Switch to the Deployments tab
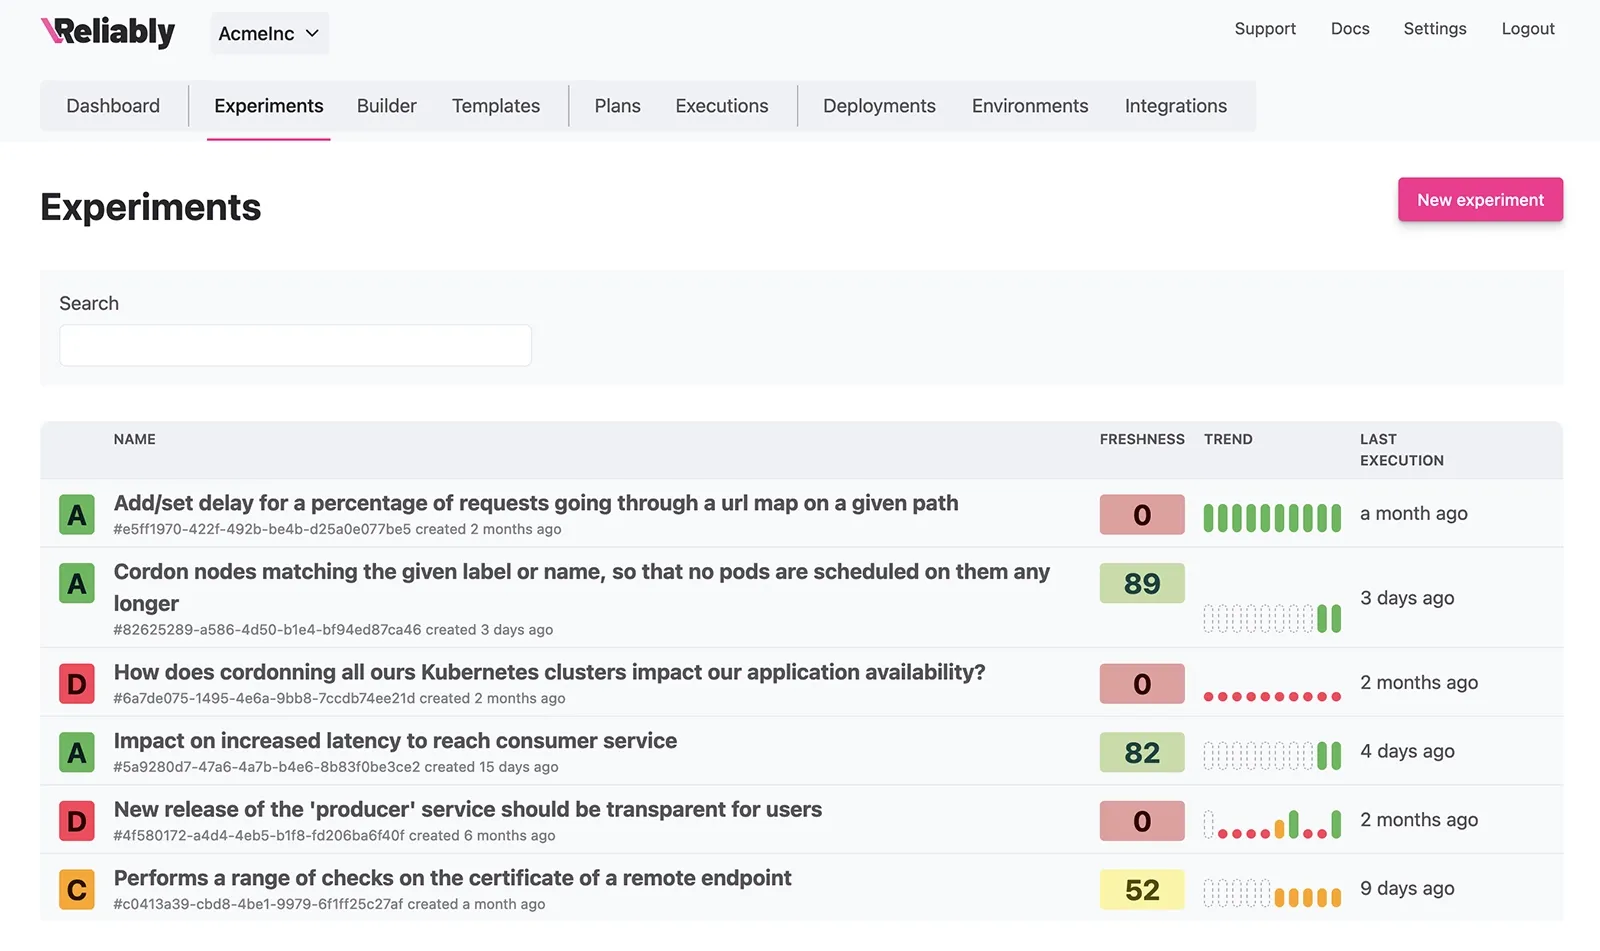Screen dimensions: 1600x951 point(880,106)
